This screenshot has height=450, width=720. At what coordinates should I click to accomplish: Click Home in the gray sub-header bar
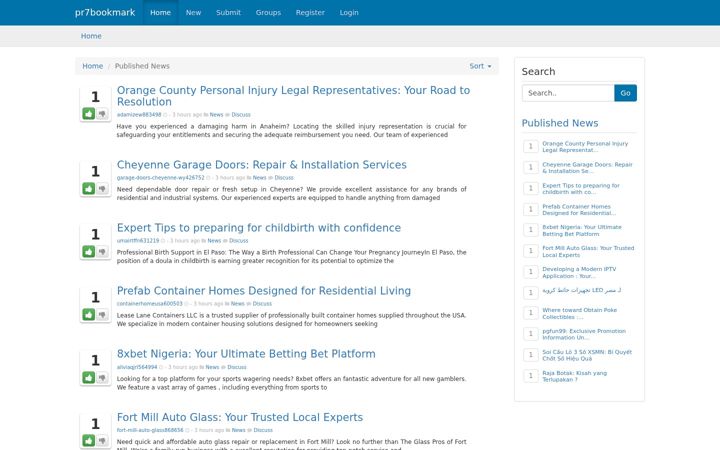(x=91, y=36)
